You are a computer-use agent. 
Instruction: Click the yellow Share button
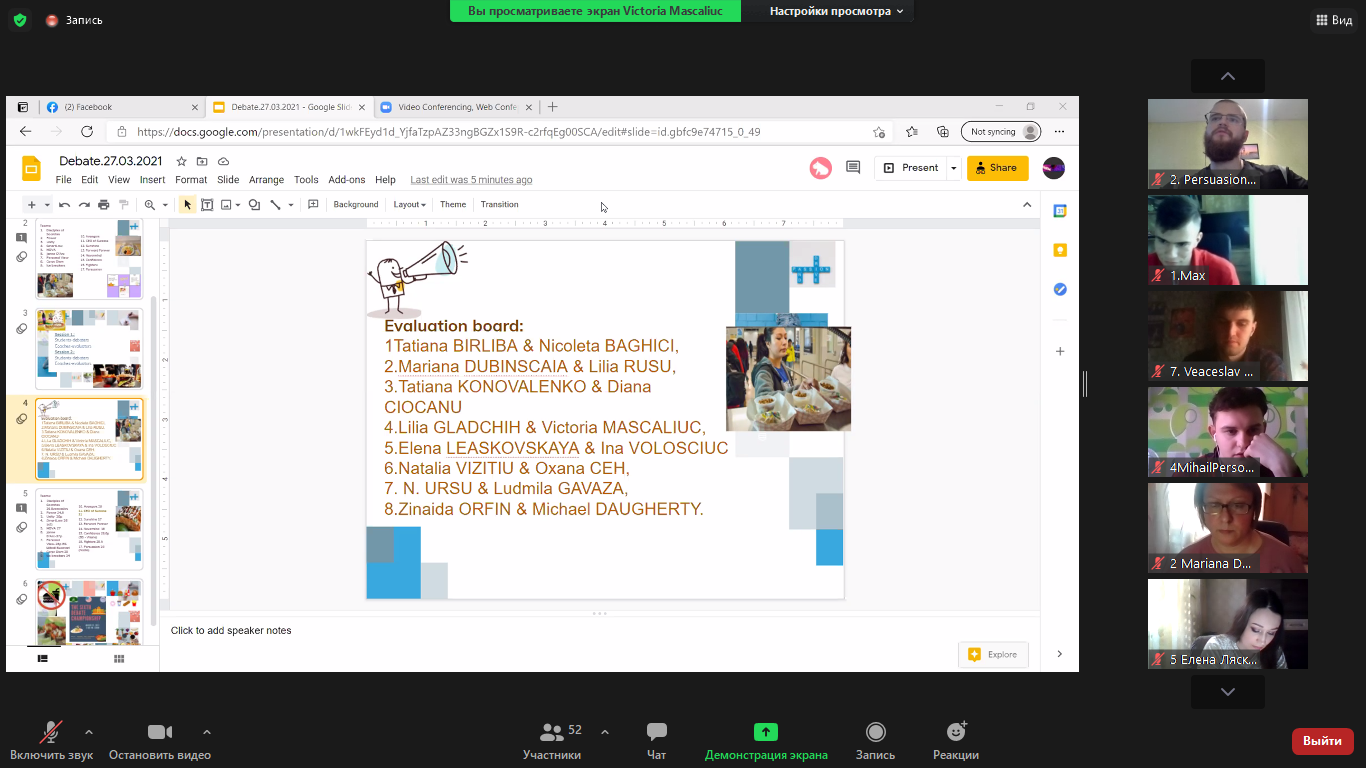pyautogui.click(x=997, y=168)
